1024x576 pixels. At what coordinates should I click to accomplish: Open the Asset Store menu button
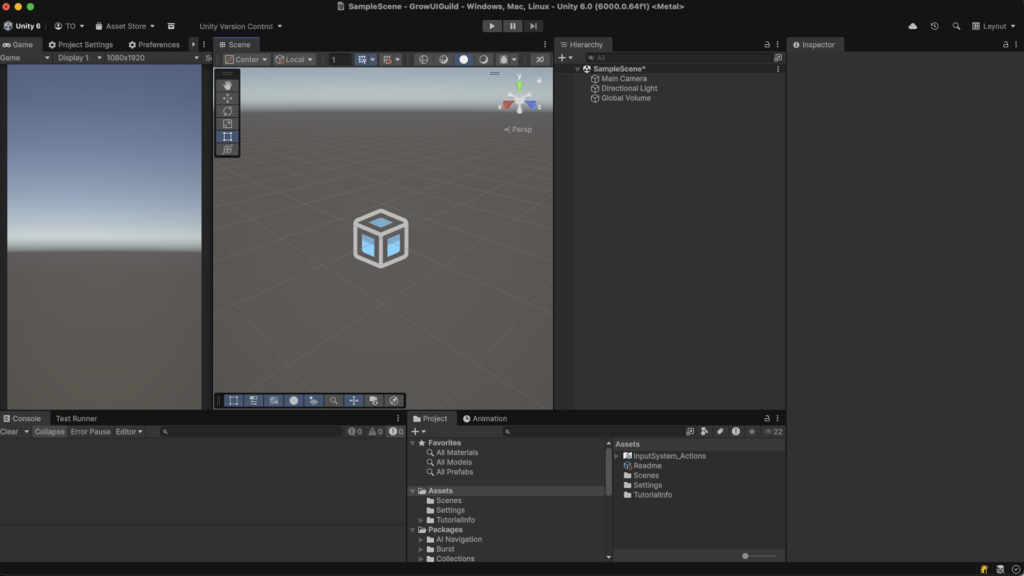(x=125, y=26)
